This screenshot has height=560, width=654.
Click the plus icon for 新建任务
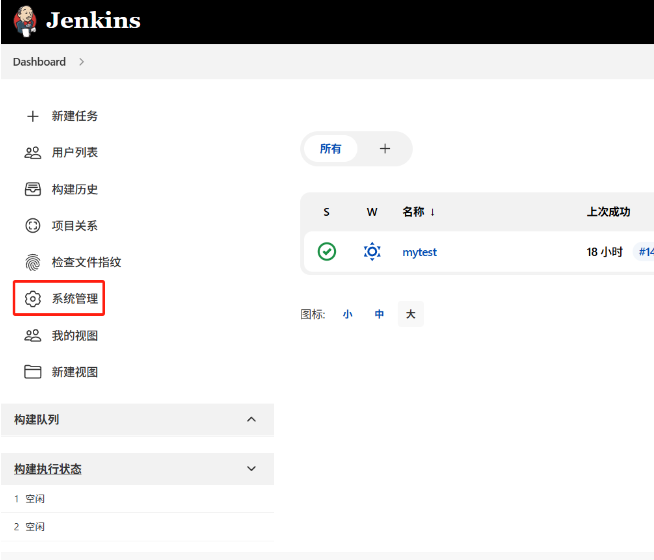click(33, 116)
